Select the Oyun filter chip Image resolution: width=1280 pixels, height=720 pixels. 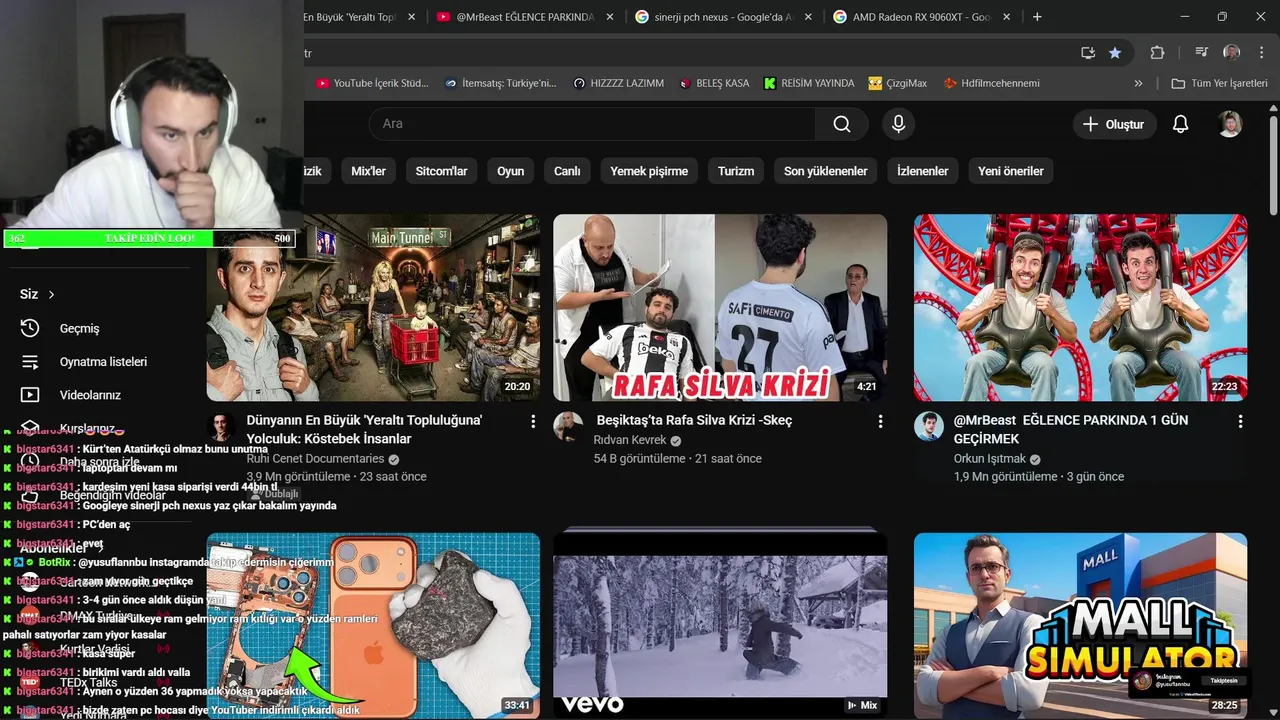click(x=511, y=171)
